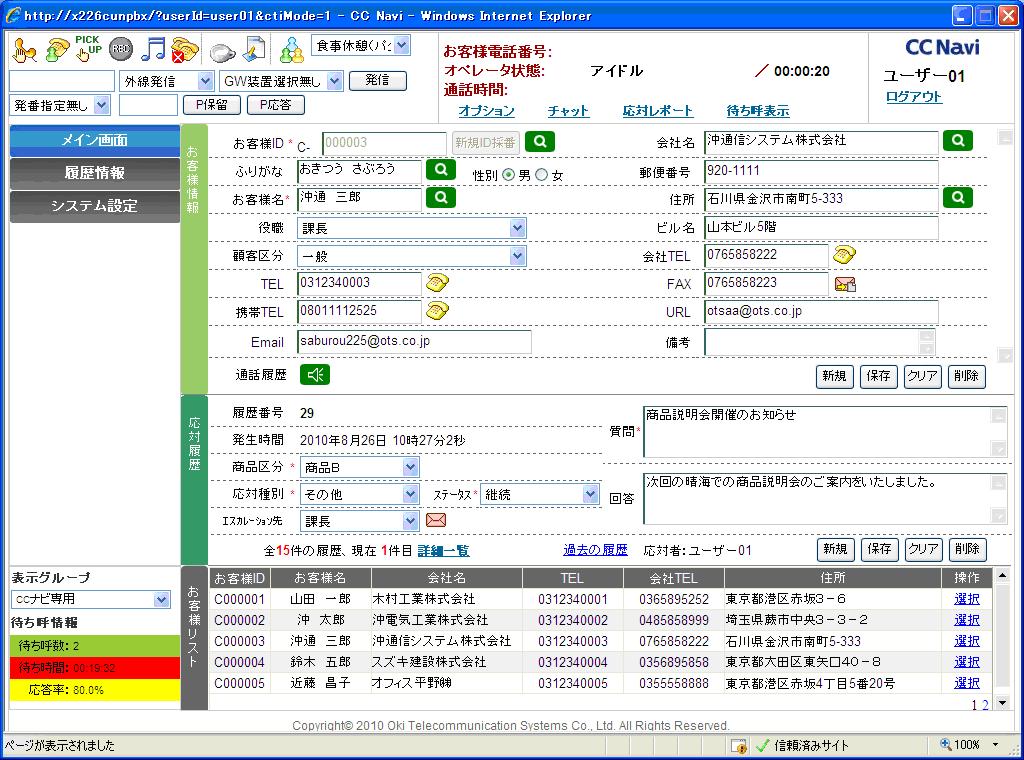Open the 過去の履歴 past history link
This screenshot has height=760, width=1024.
[x=595, y=550]
